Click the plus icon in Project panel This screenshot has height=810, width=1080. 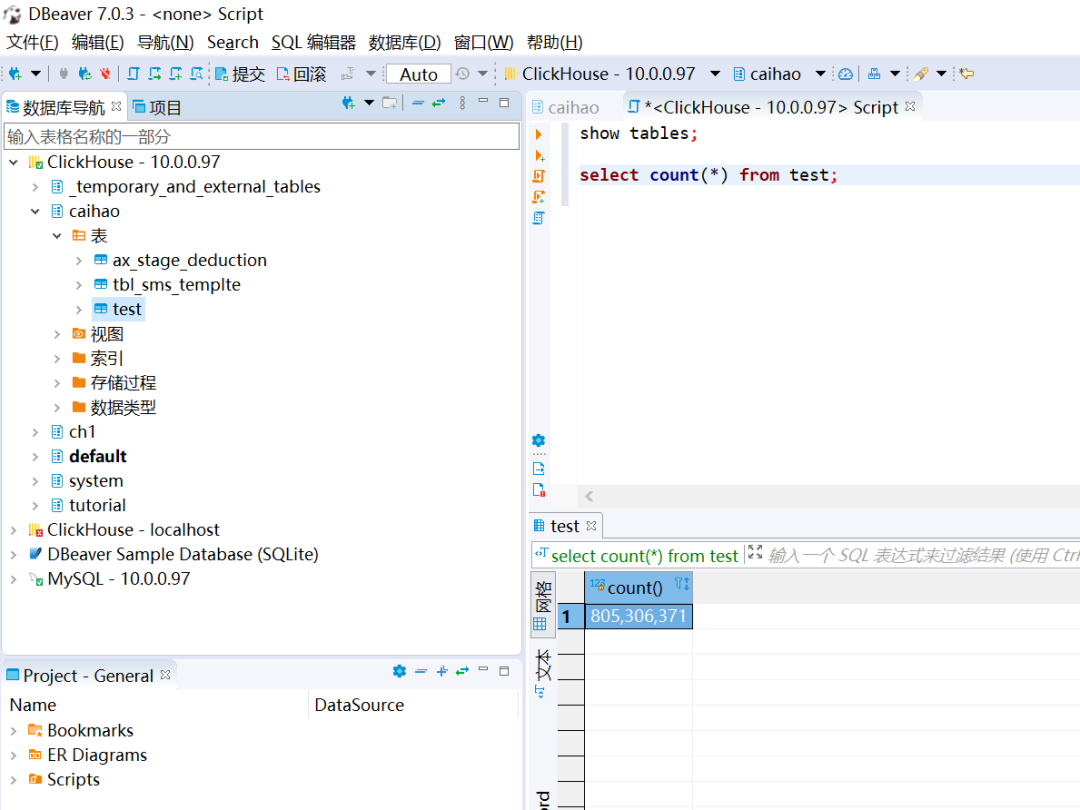coord(442,671)
